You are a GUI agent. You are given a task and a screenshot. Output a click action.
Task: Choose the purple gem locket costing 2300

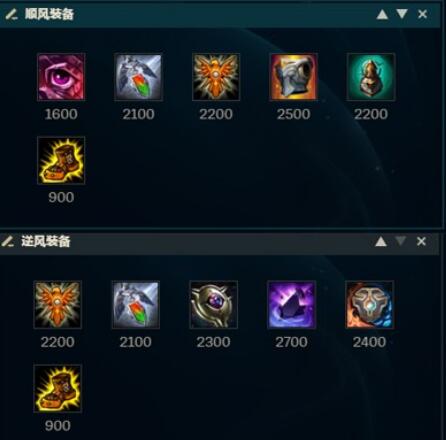pyautogui.click(x=213, y=305)
